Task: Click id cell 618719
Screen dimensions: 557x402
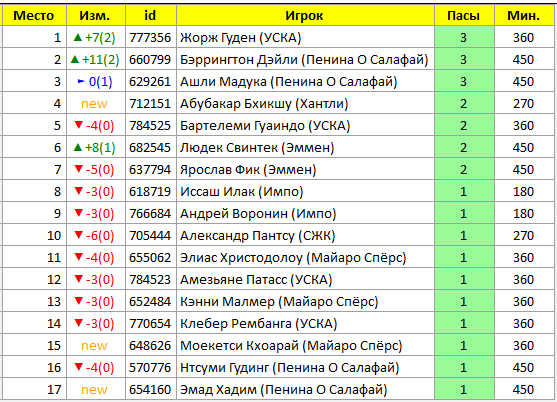Action: (x=150, y=192)
